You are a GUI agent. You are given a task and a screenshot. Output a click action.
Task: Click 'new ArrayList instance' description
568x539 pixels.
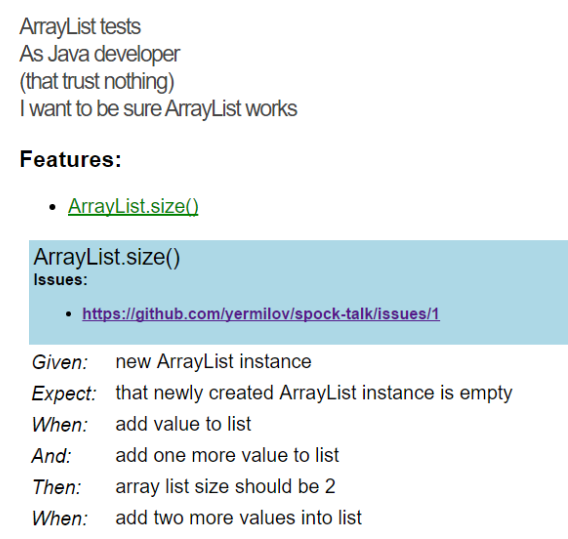point(213,362)
